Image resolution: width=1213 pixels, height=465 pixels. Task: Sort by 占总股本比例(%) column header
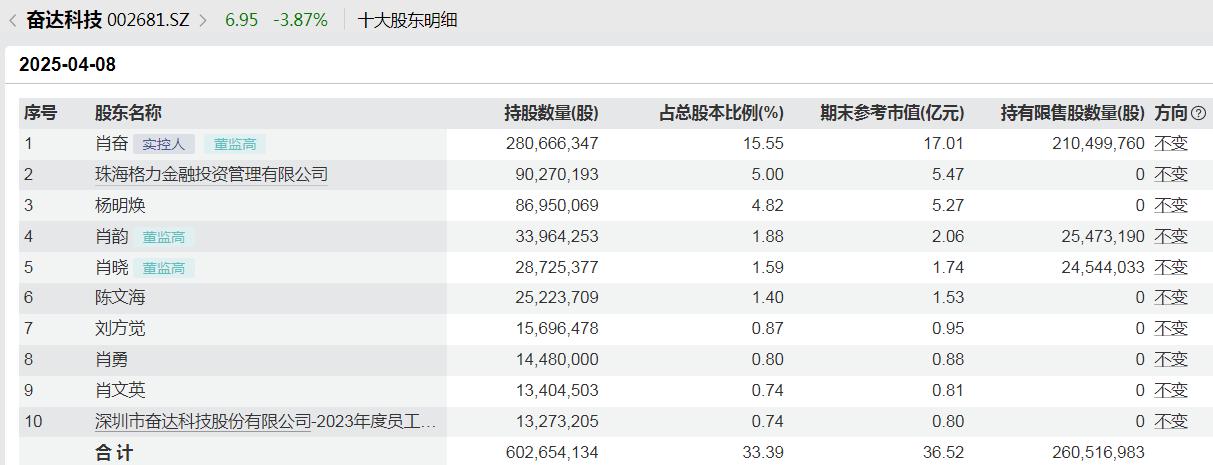(721, 114)
